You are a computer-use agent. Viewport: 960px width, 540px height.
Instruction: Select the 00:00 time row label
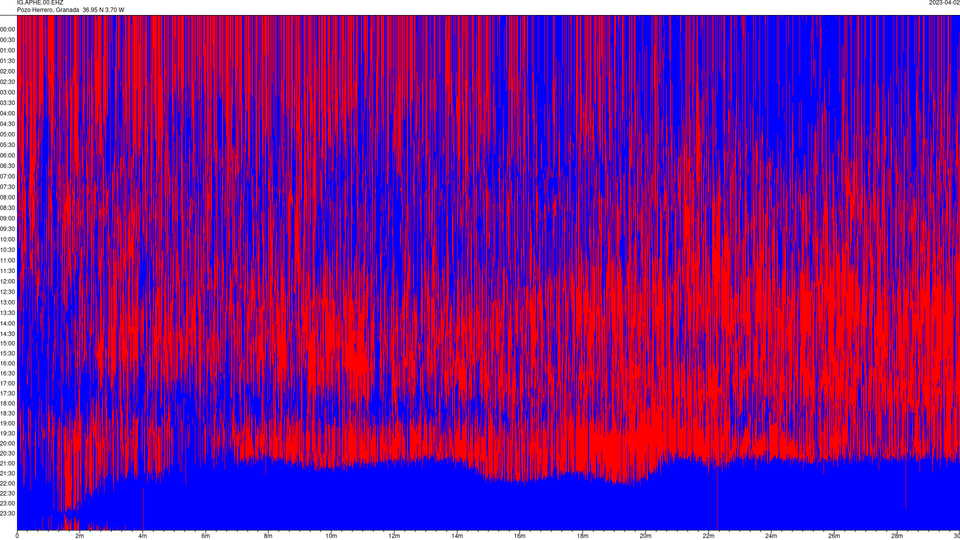coord(7,29)
